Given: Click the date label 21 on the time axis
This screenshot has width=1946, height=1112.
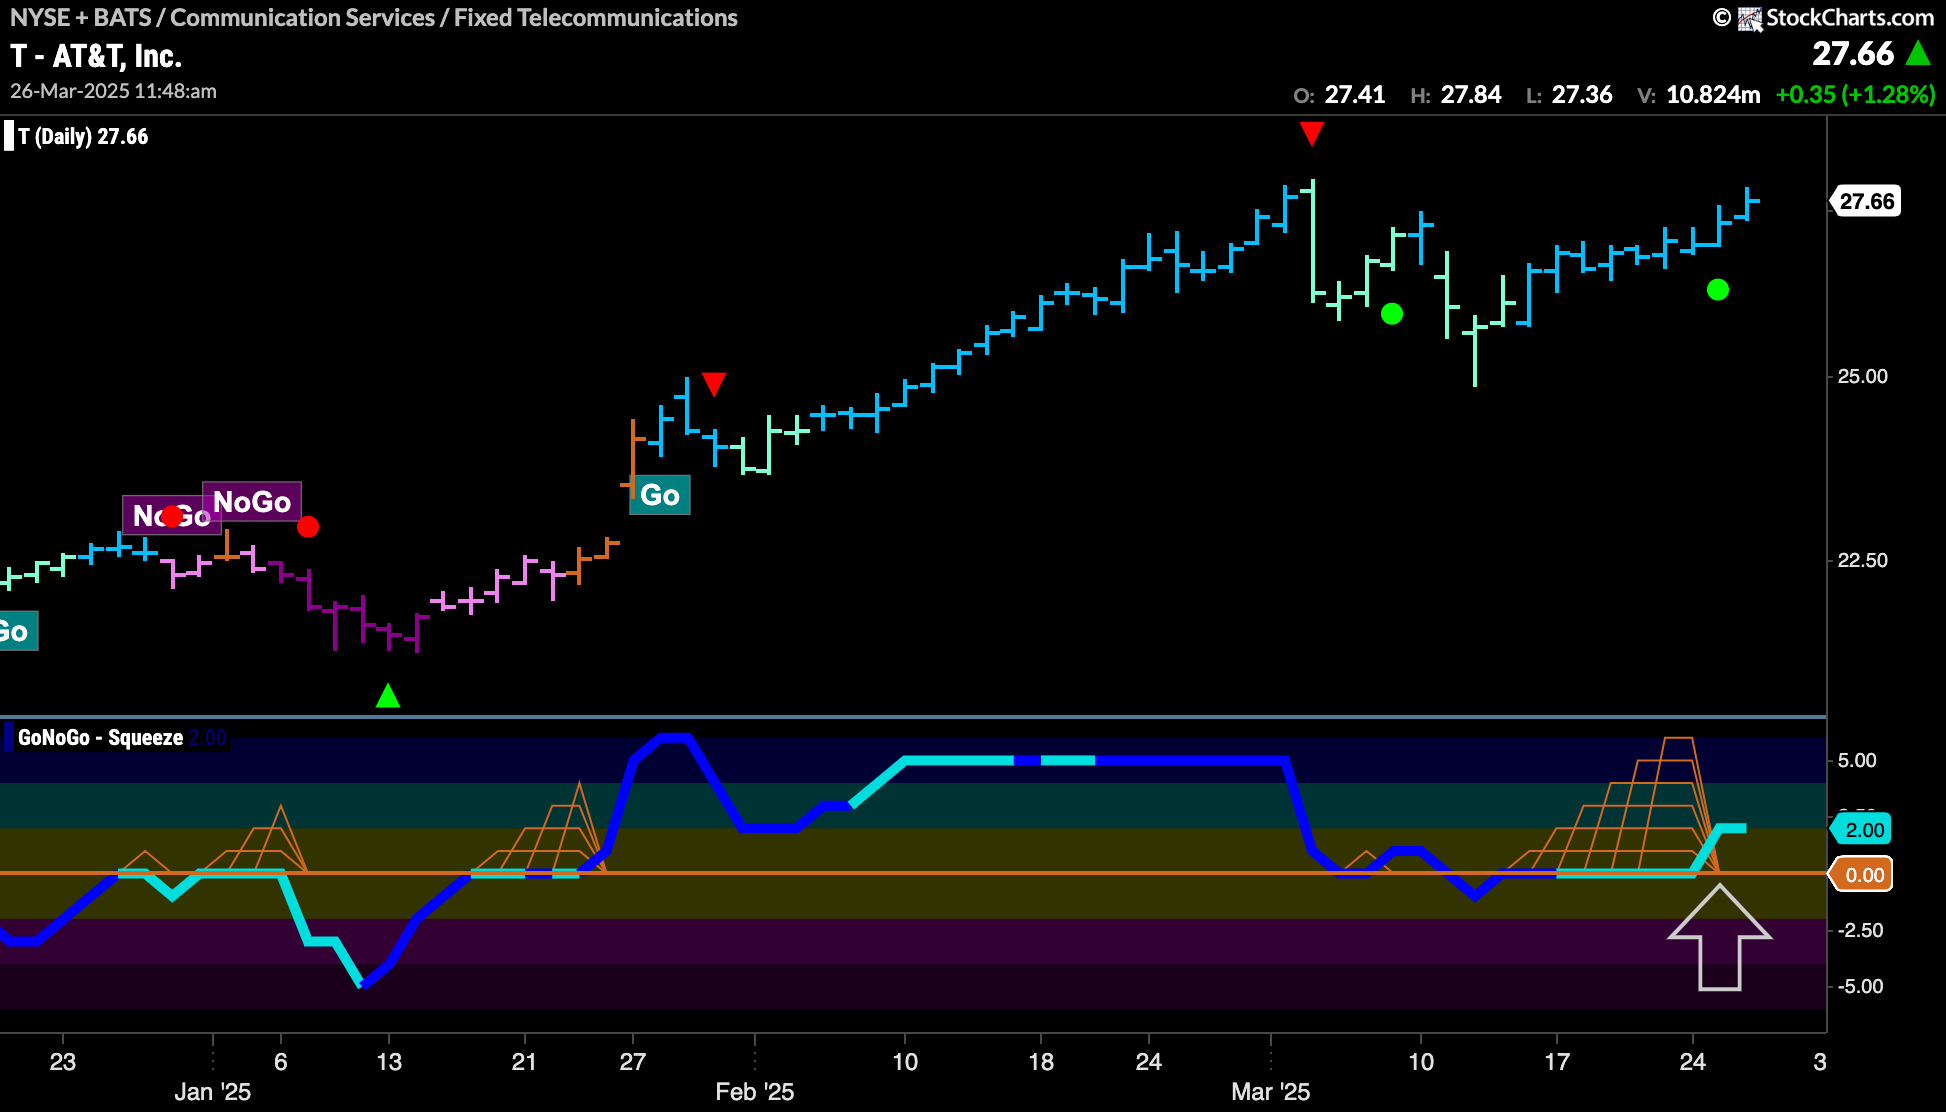Looking at the screenshot, I should [524, 1062].
